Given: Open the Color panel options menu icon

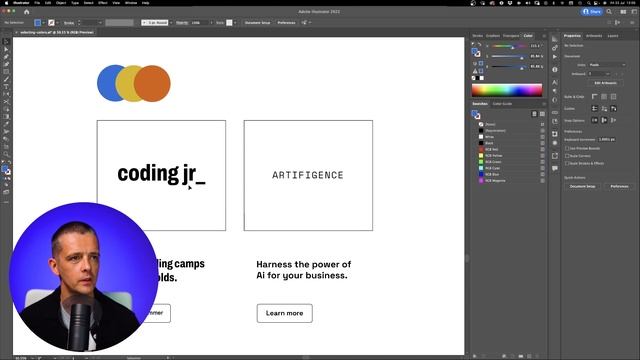Looking at the screenshot, I should pyautogui.click(x=544, y=36).
